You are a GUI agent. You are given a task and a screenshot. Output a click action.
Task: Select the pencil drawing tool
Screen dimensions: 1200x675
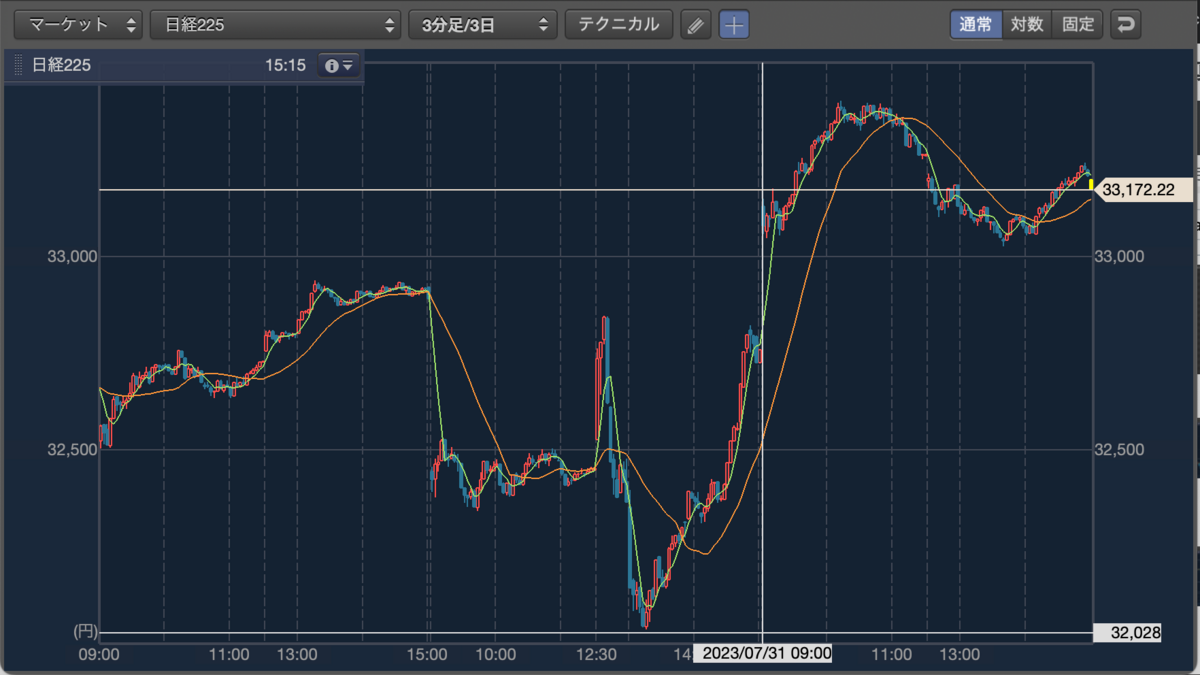695,25
